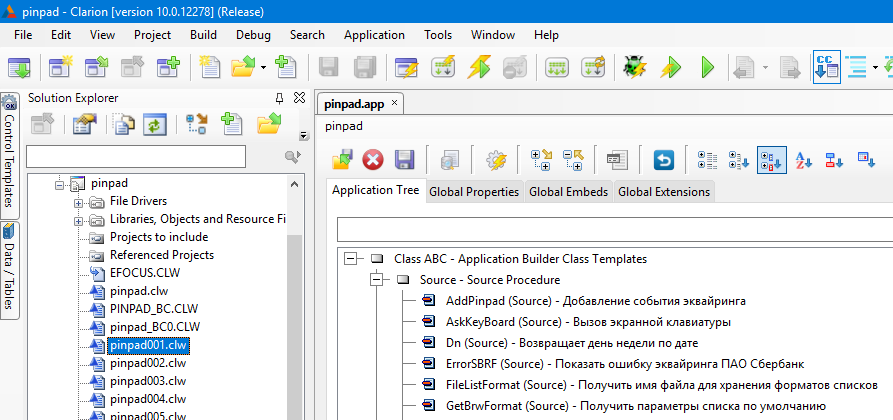Click the blue undo arrow in app toolbar
The width and height of the screenshot is (893, 420).
pos(663,159)
